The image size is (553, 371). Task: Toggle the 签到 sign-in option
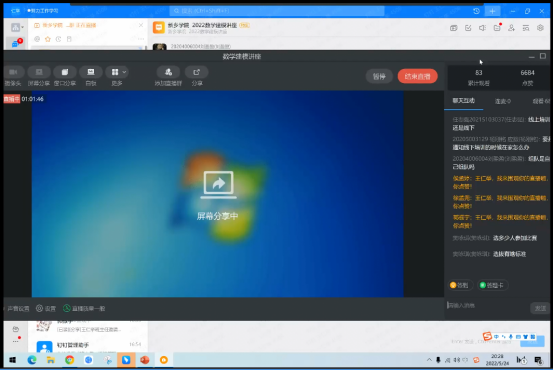[460, 285]
